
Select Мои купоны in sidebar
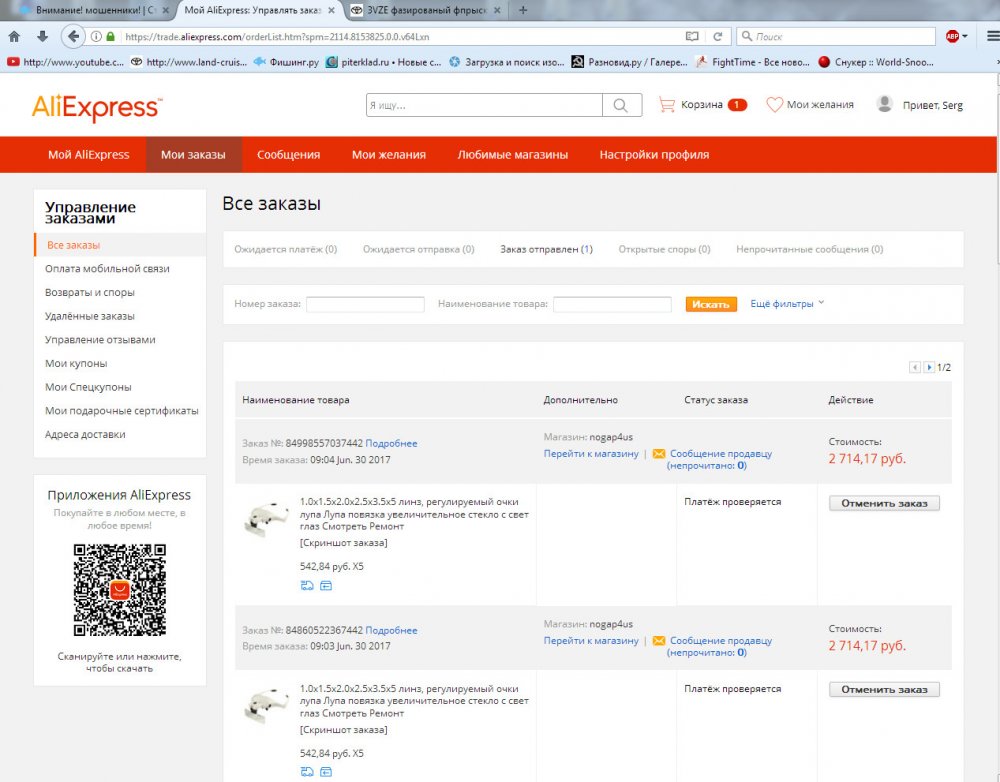click(76, 364)
